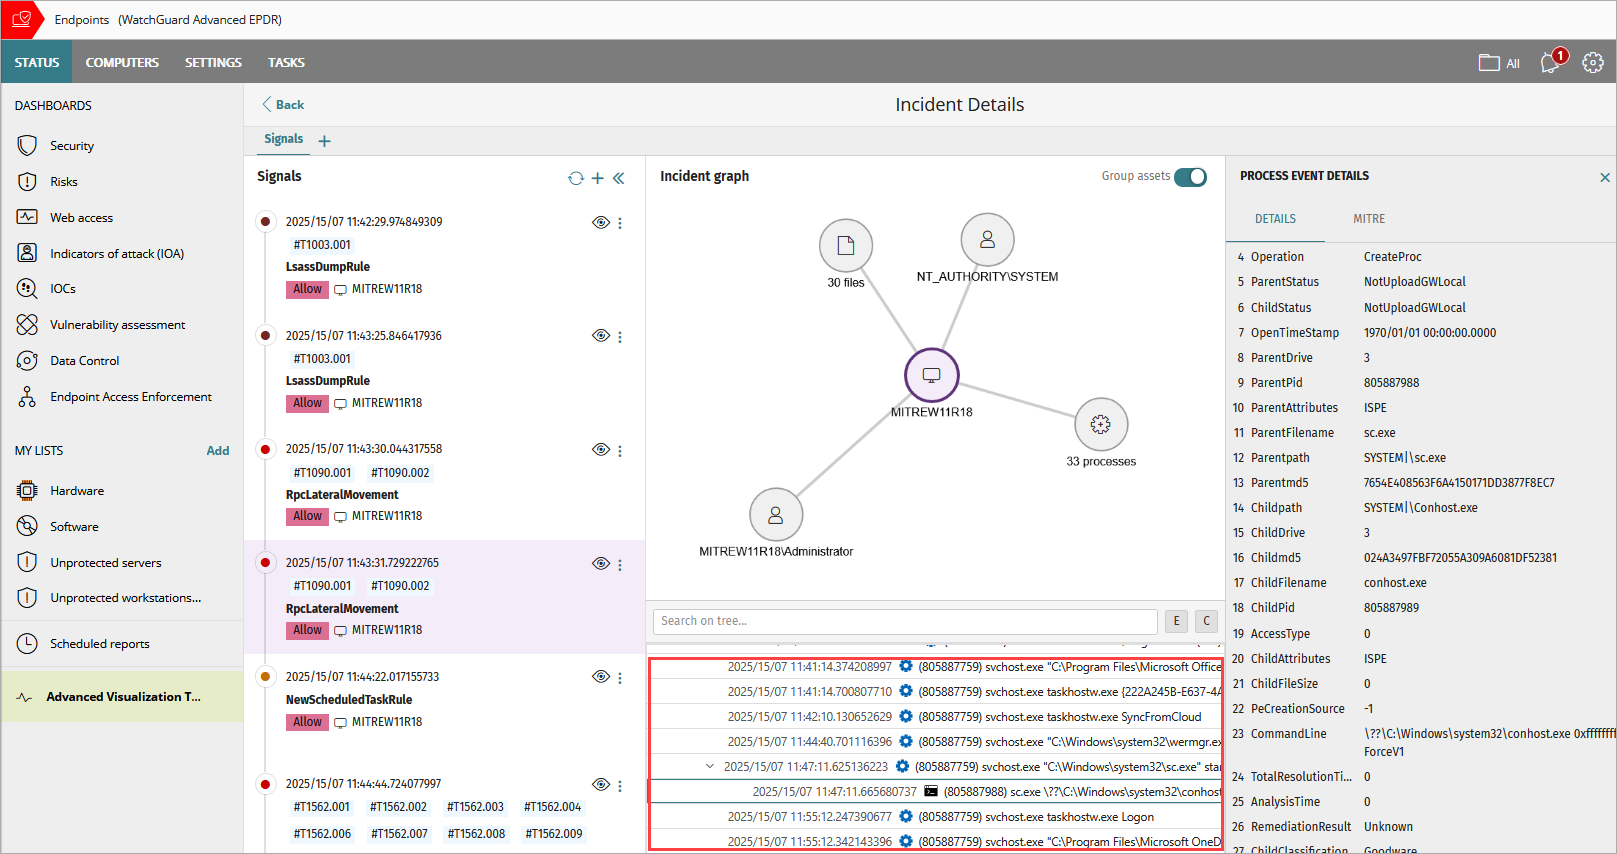This screenshot has width=1617, height=854.
Task: Toggle eye for 11:44:44 signal
Action: coord(601,784)
